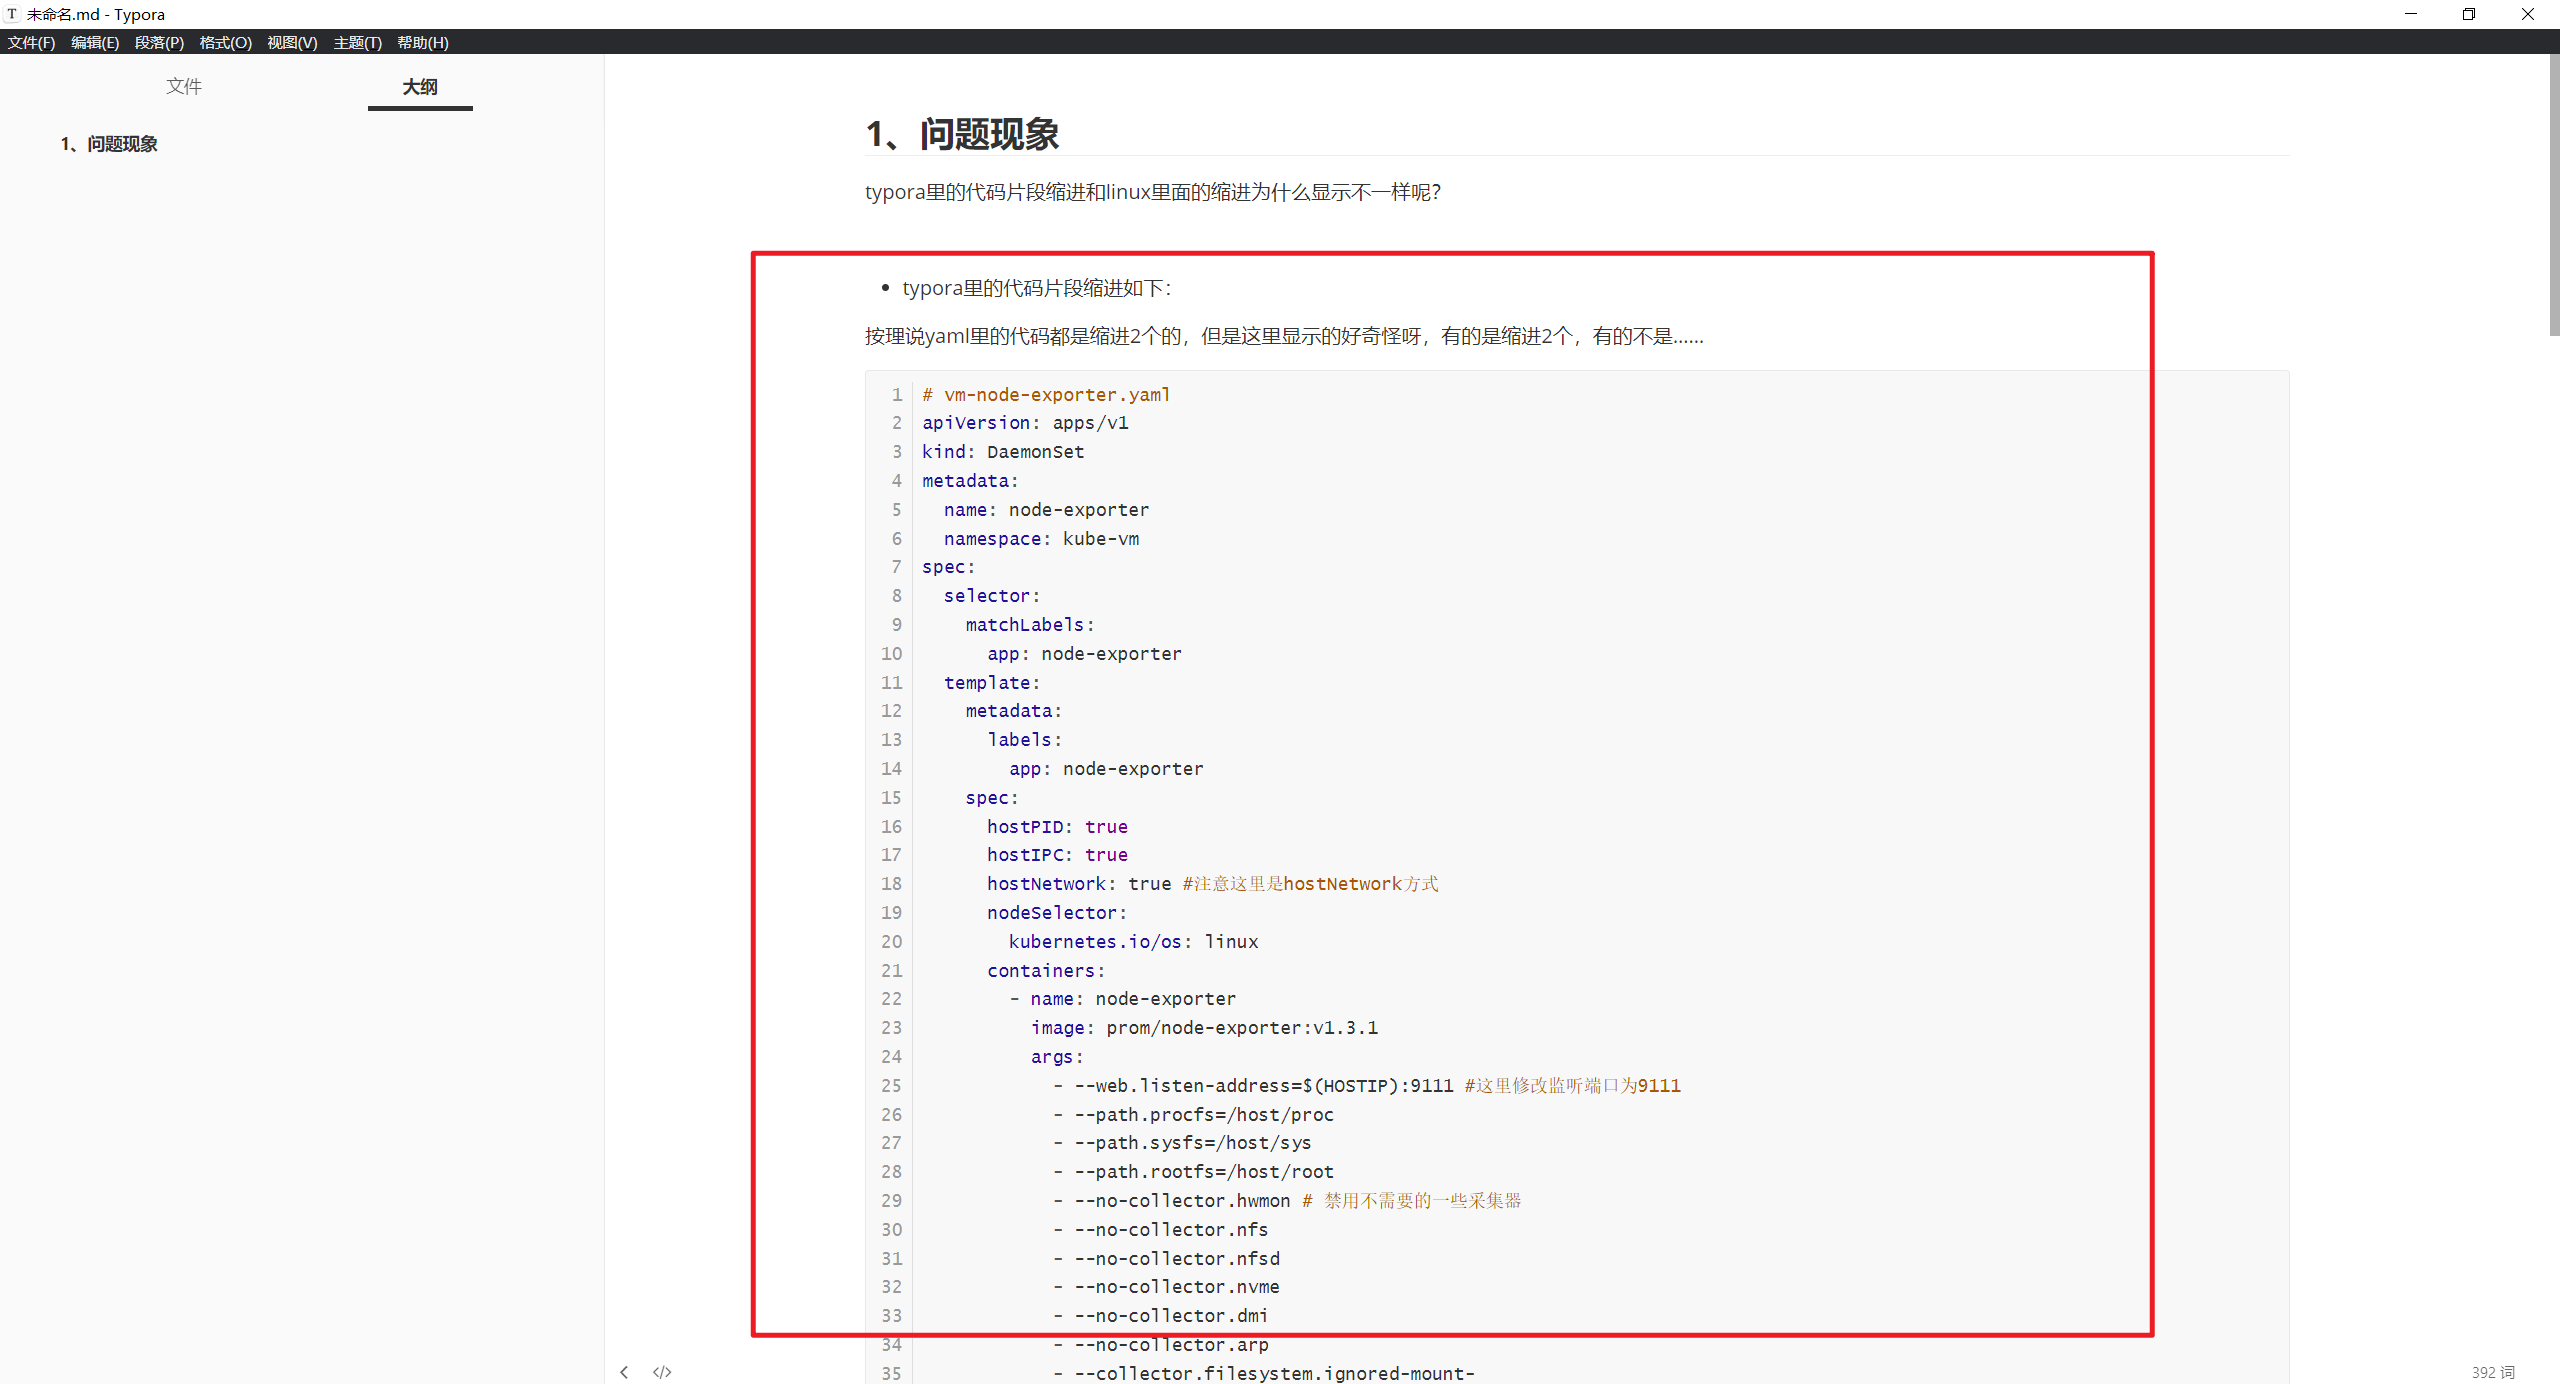Expand the 段落(P) menu
The width and height of the screenshot is (2560, 1384).
pyautogui.click(x=159, y=42)
